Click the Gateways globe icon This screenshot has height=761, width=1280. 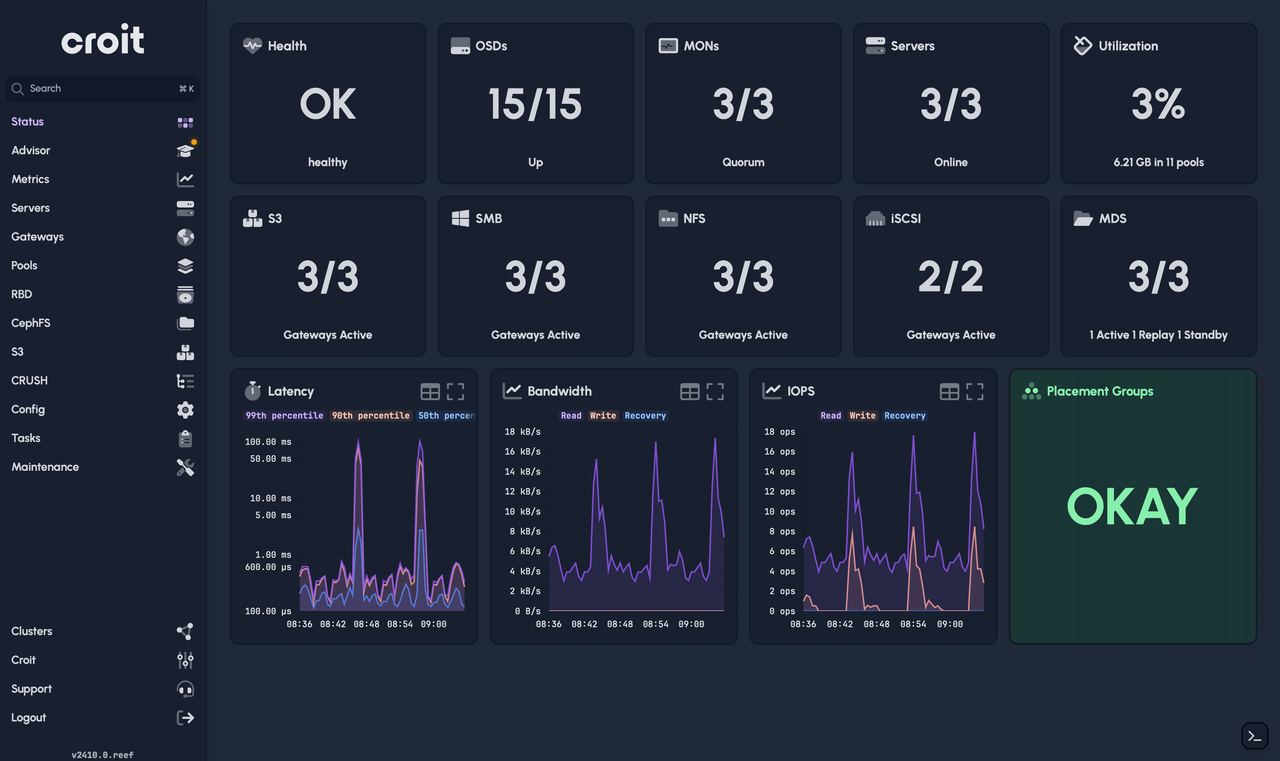click(x=185, y=237)
